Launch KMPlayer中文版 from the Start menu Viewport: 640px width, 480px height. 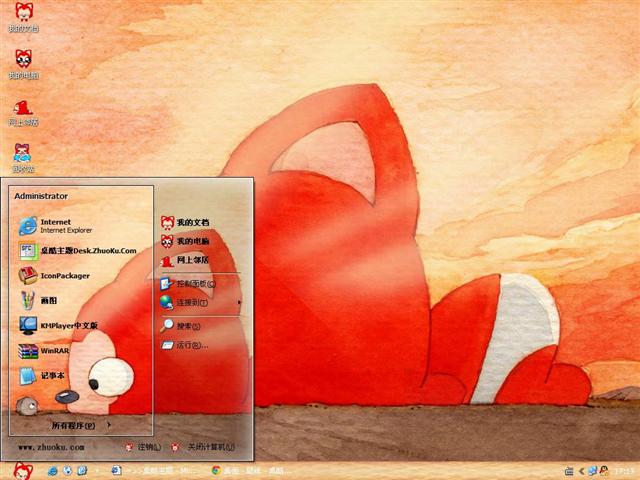pyautogui.click(x=68, y=325)
